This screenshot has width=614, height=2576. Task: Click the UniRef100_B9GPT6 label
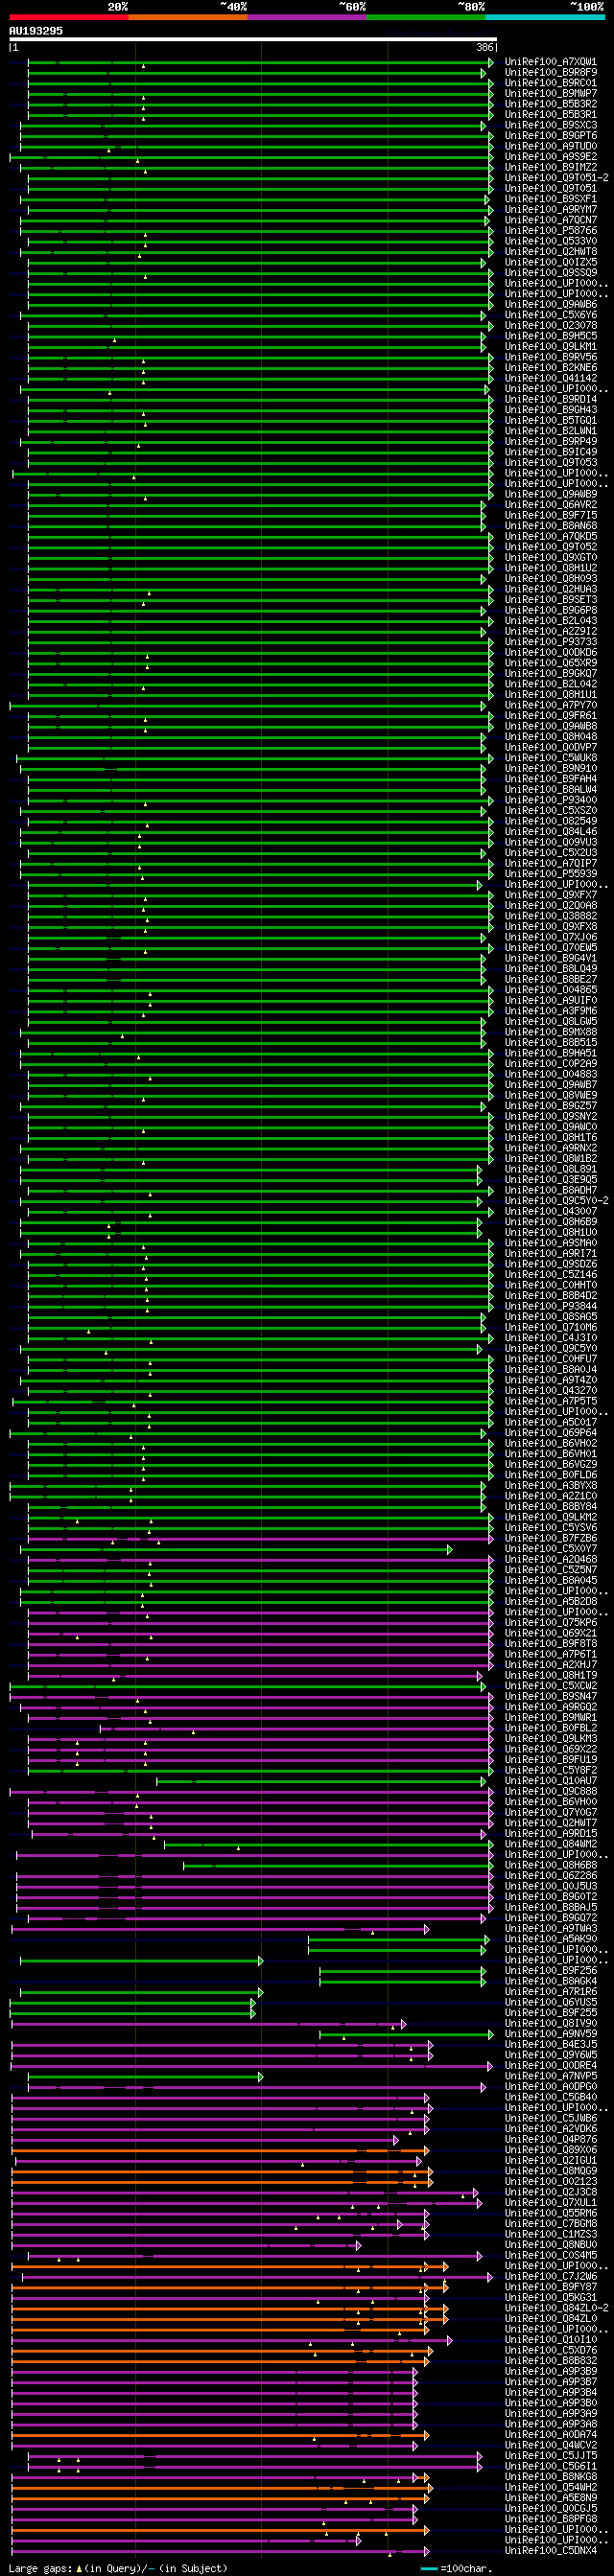point(551,136)
